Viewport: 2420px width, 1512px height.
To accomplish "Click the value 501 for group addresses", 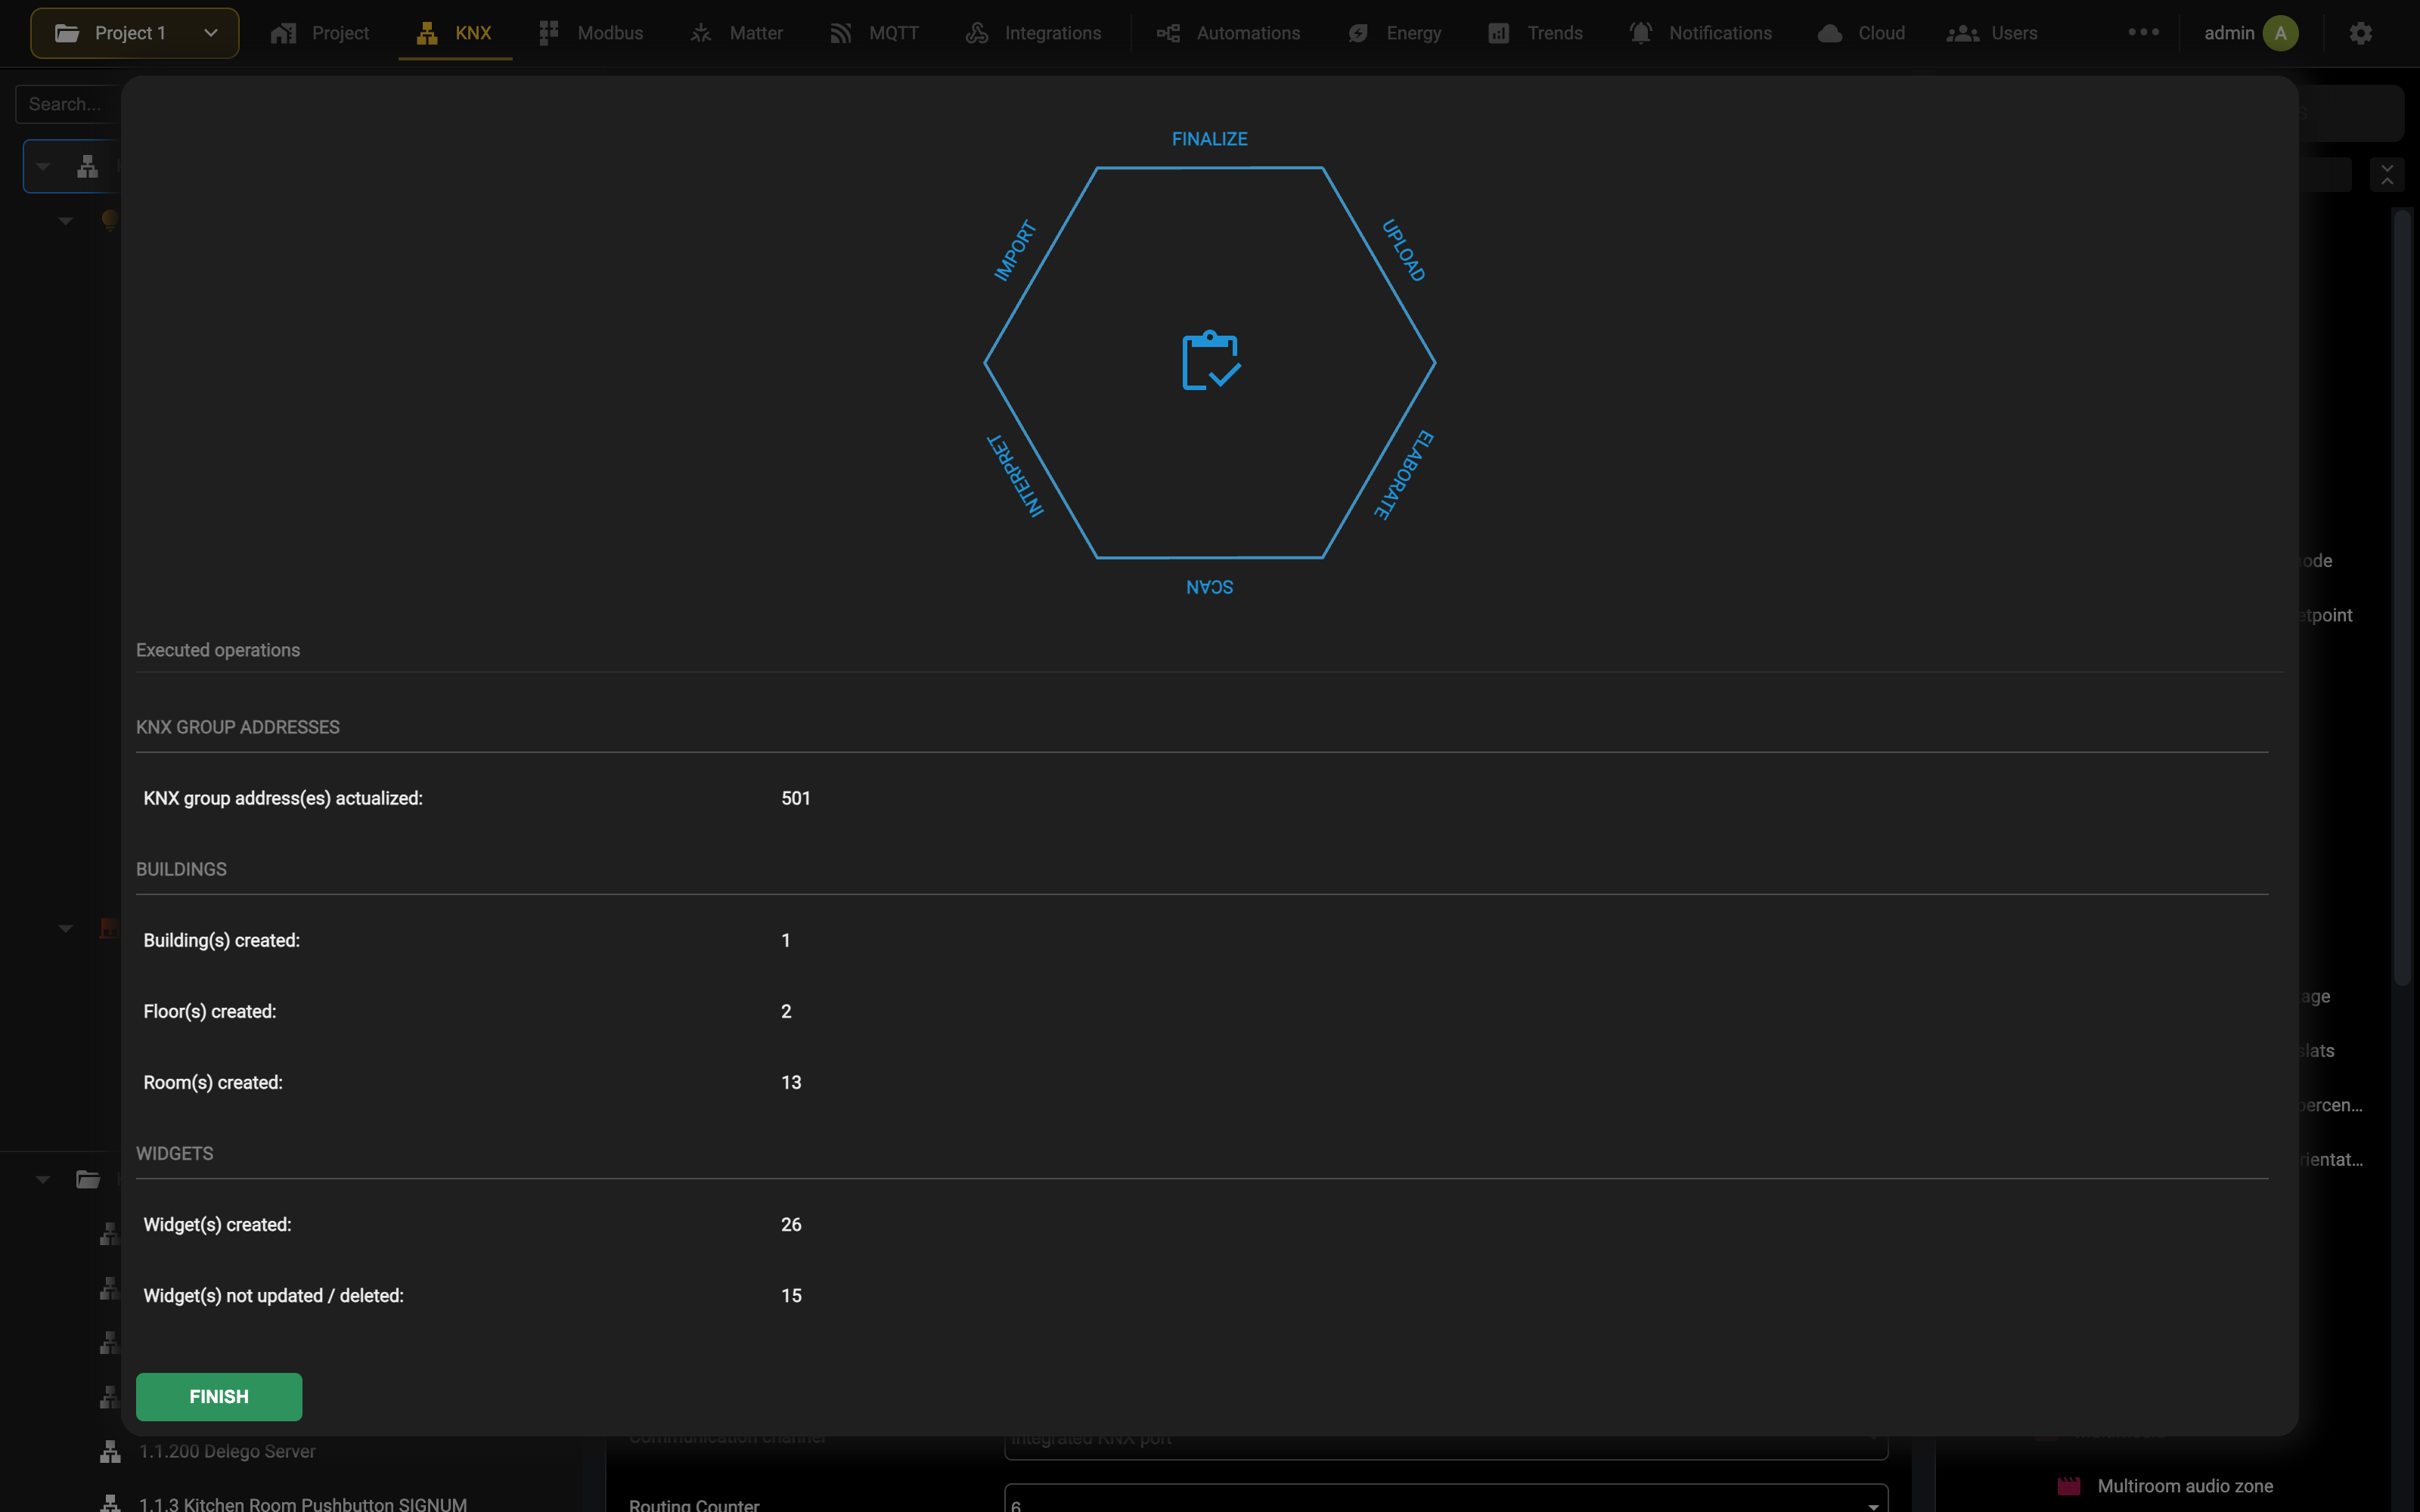I will tap(796, 798).
